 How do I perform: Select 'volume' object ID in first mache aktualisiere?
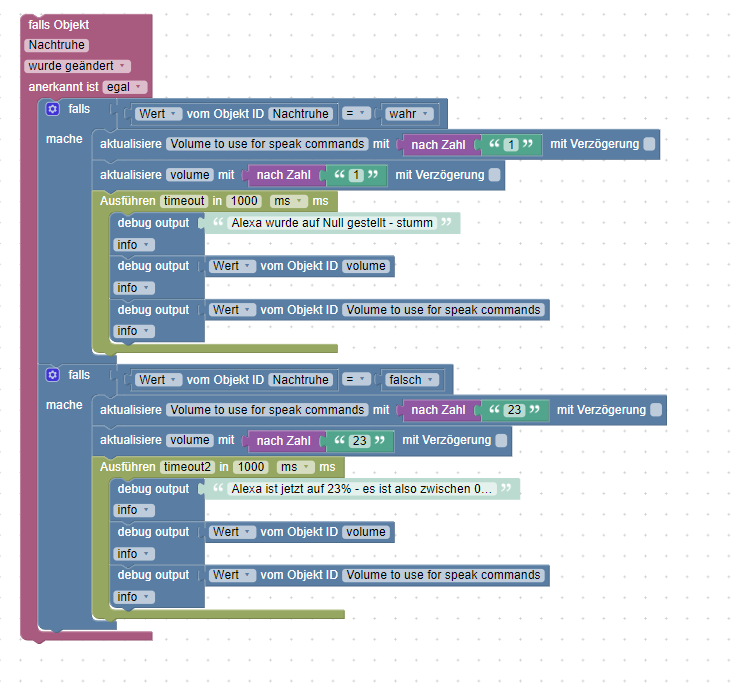click(190, 175)
